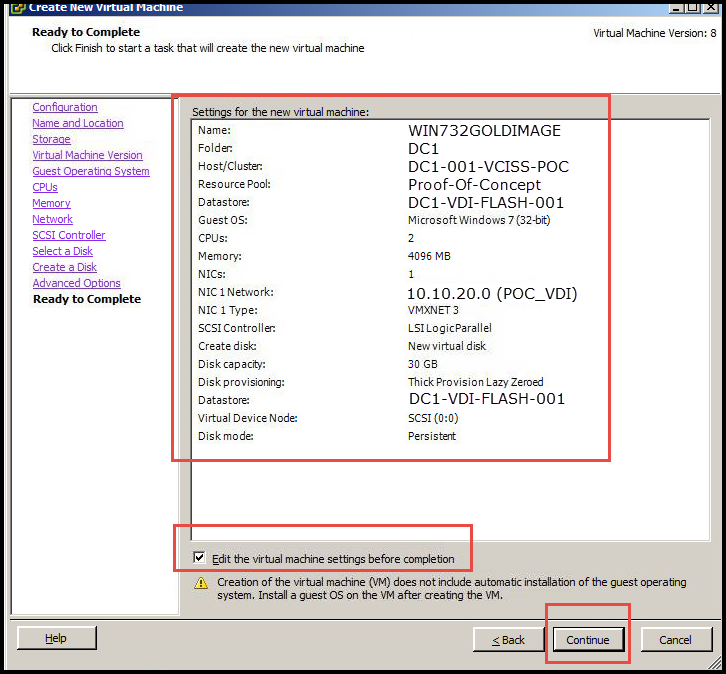Click the Ready to Complete sidebar step
This screenshot has width=726, height=674.
87,299
